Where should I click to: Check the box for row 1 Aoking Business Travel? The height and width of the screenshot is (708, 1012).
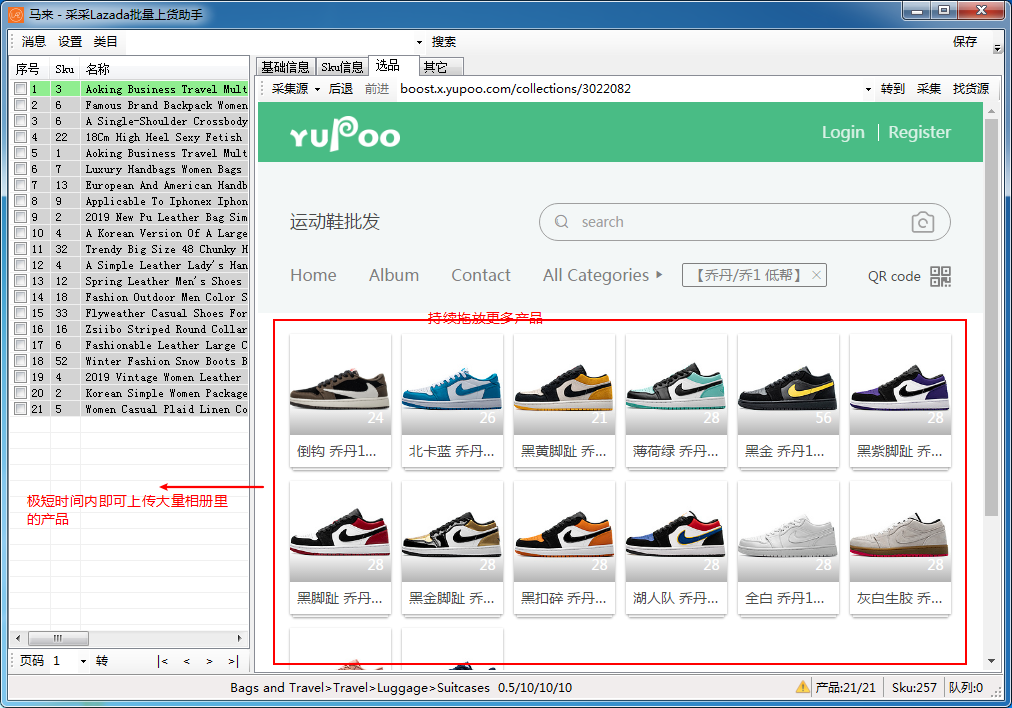point(21,89)
